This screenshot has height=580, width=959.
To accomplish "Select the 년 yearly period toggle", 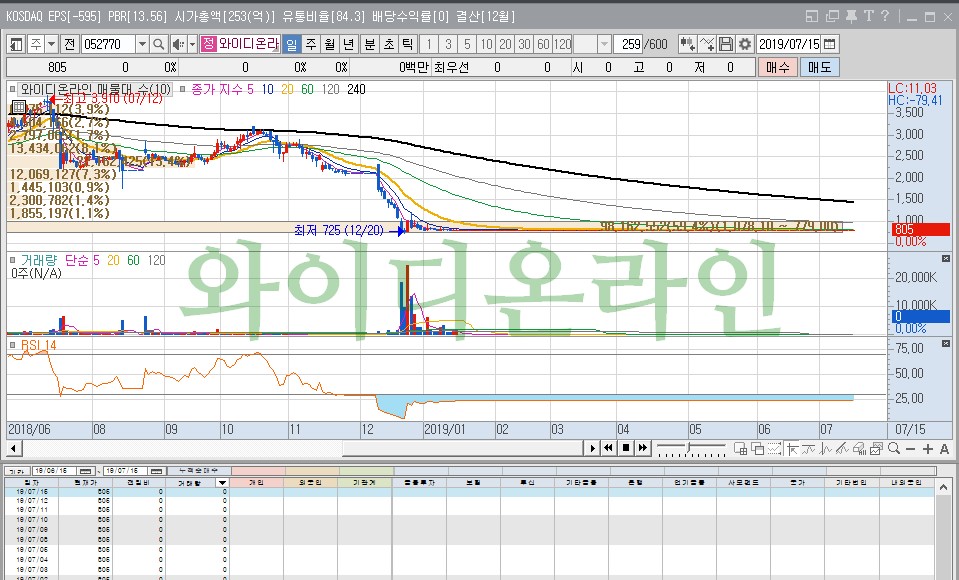I will (349, 44).
